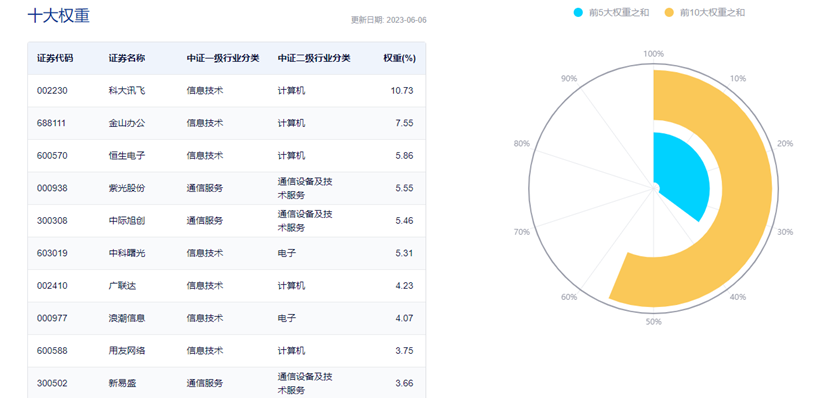
Task: Click the 50% axis label on chart
Action: click(653, 322)
